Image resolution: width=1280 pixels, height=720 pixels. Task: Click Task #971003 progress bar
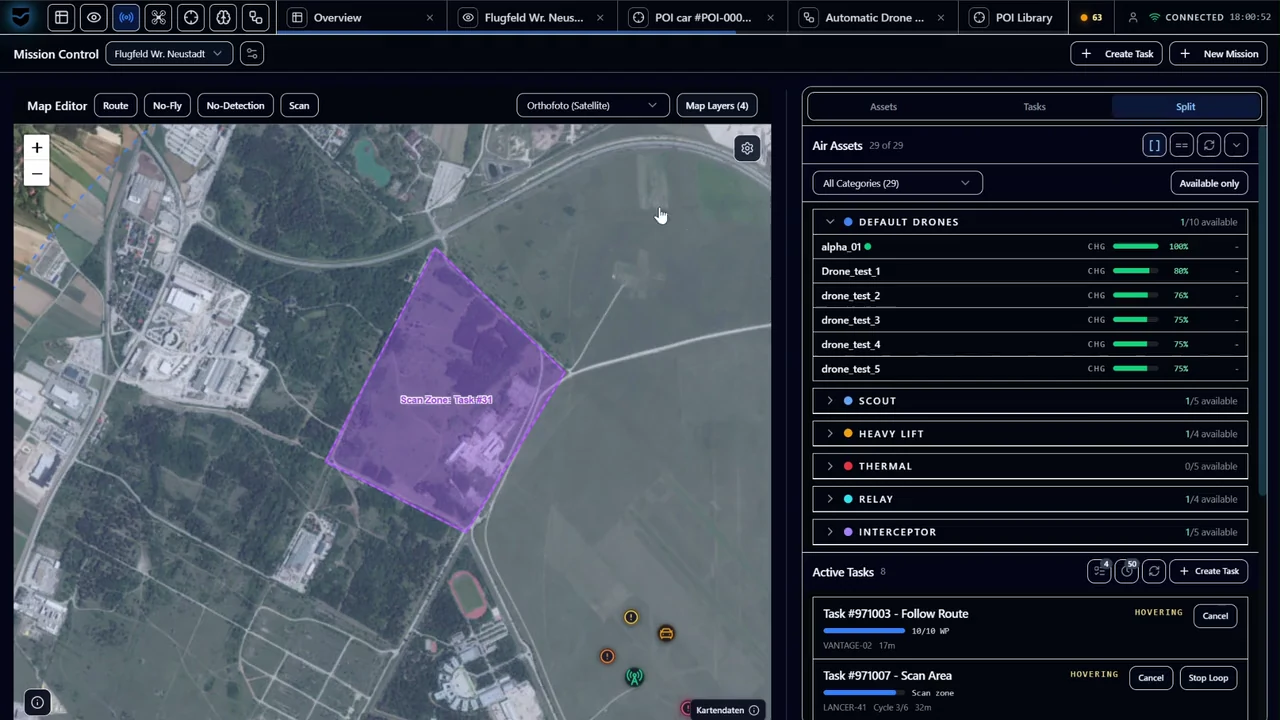pyautogui.click(x=863, y=631)
